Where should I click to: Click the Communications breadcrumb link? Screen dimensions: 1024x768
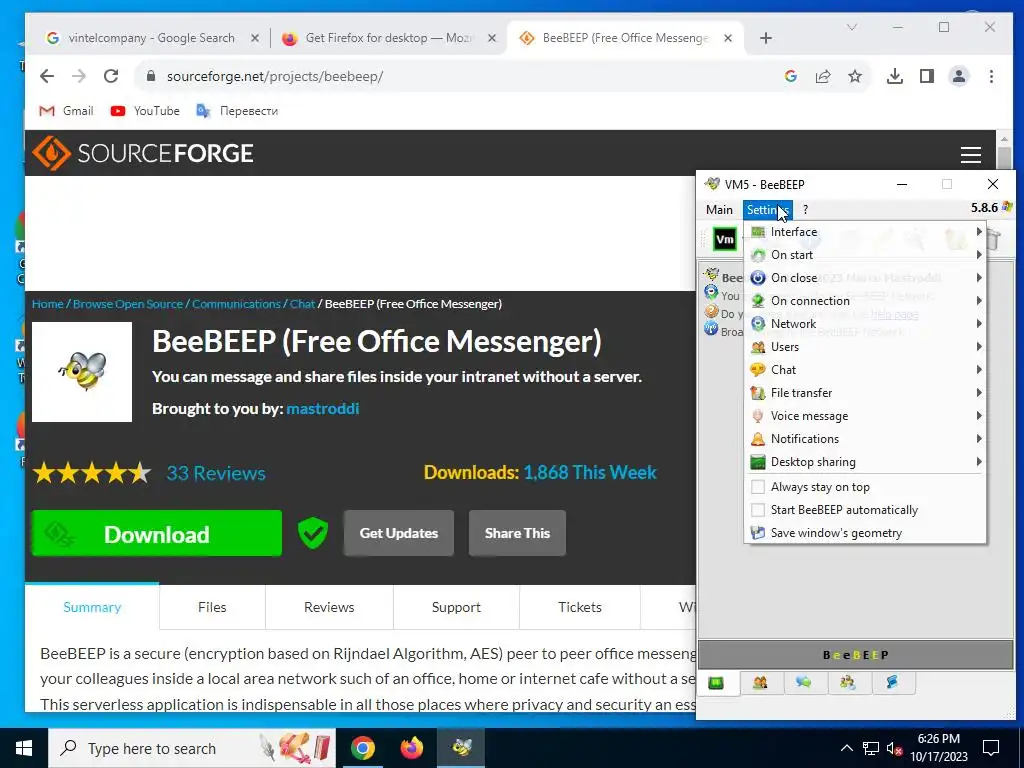[x=236, y=304]
